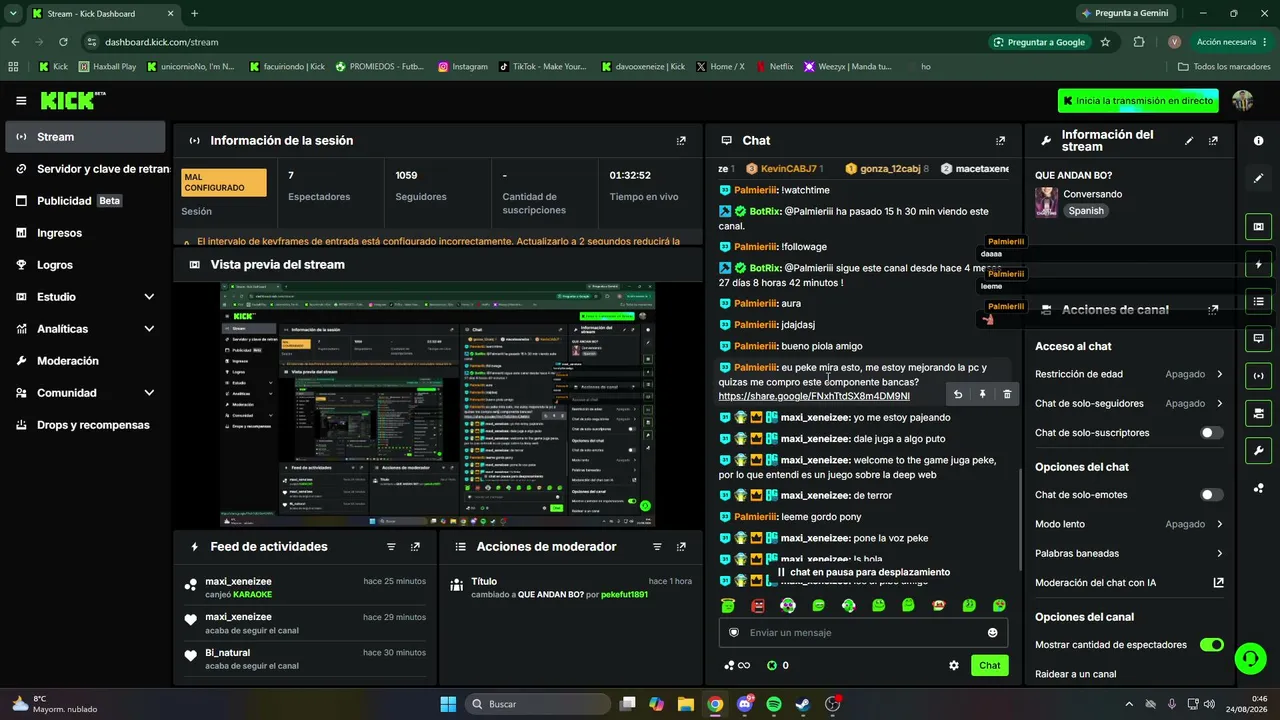This screenshot has width=1280, height=720.
Task: Open chat settings gear icon
Action: tap(954, 666)
